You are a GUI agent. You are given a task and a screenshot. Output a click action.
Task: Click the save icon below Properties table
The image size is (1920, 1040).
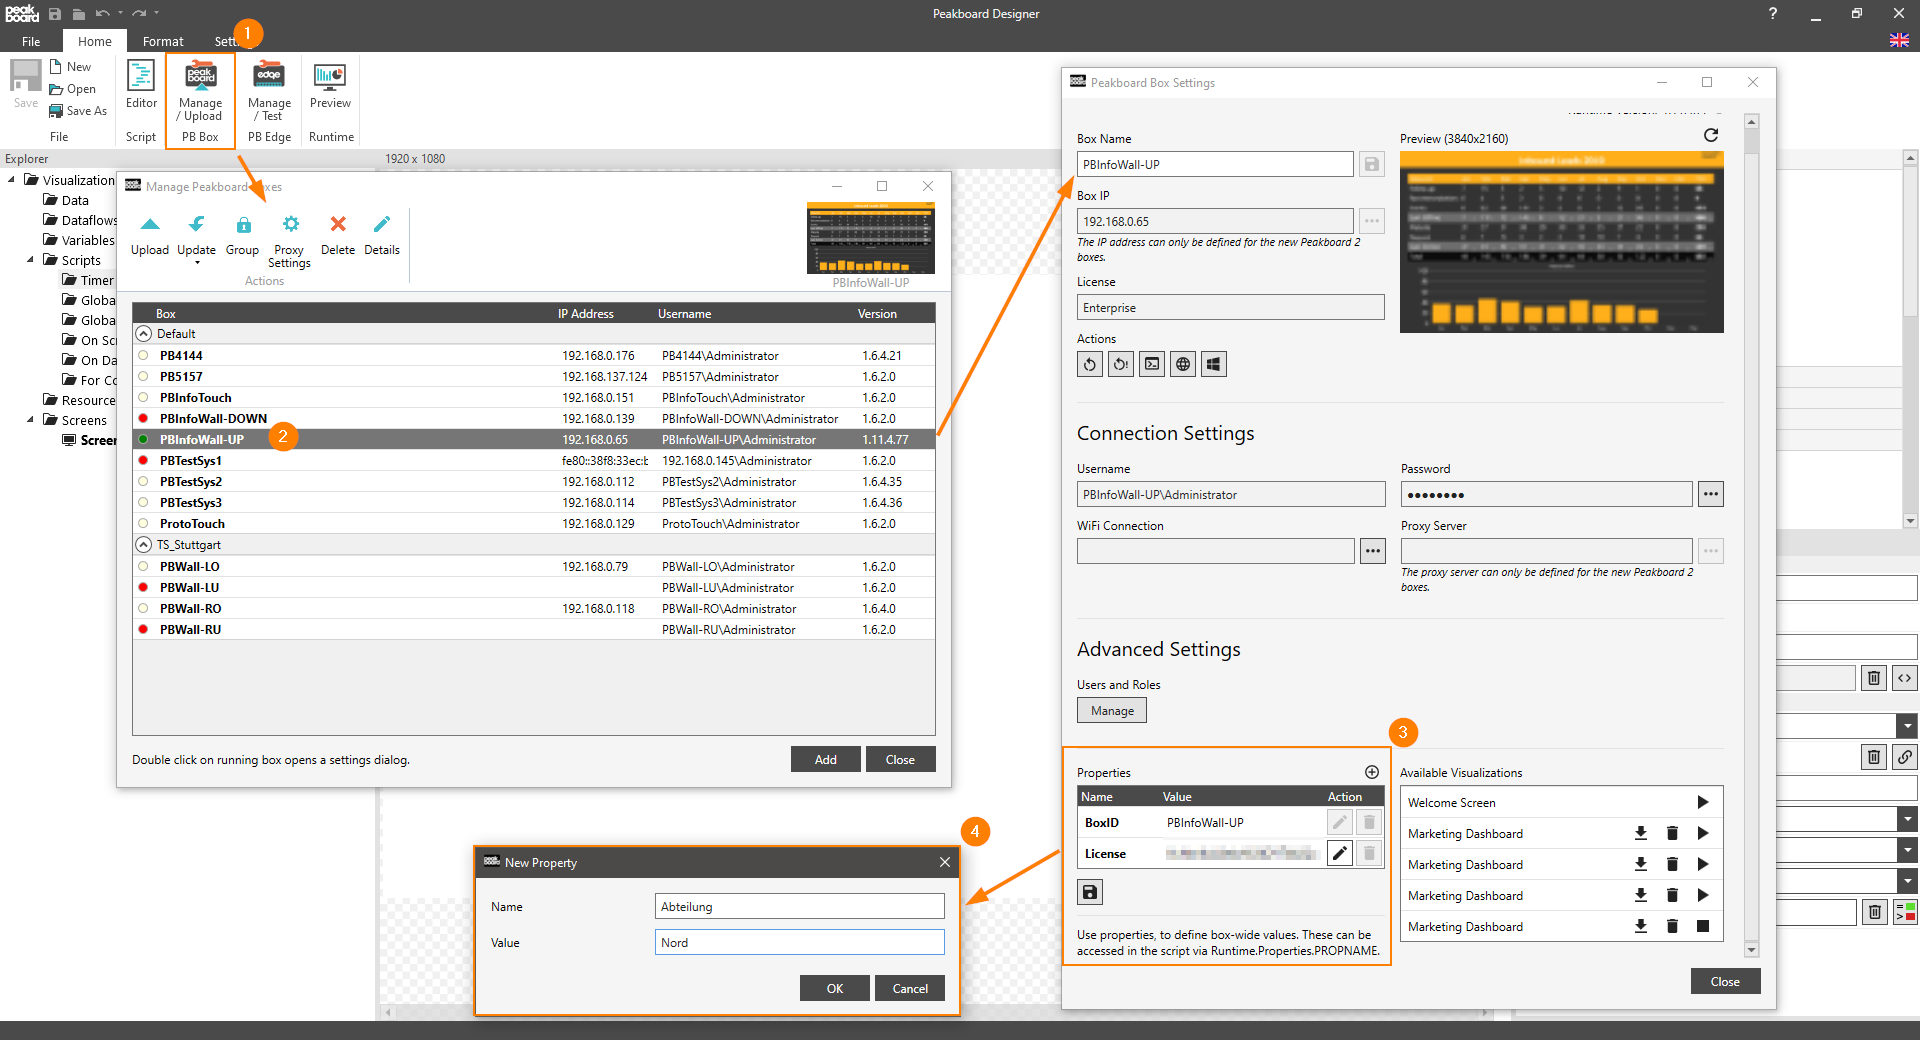(1090, 892)
